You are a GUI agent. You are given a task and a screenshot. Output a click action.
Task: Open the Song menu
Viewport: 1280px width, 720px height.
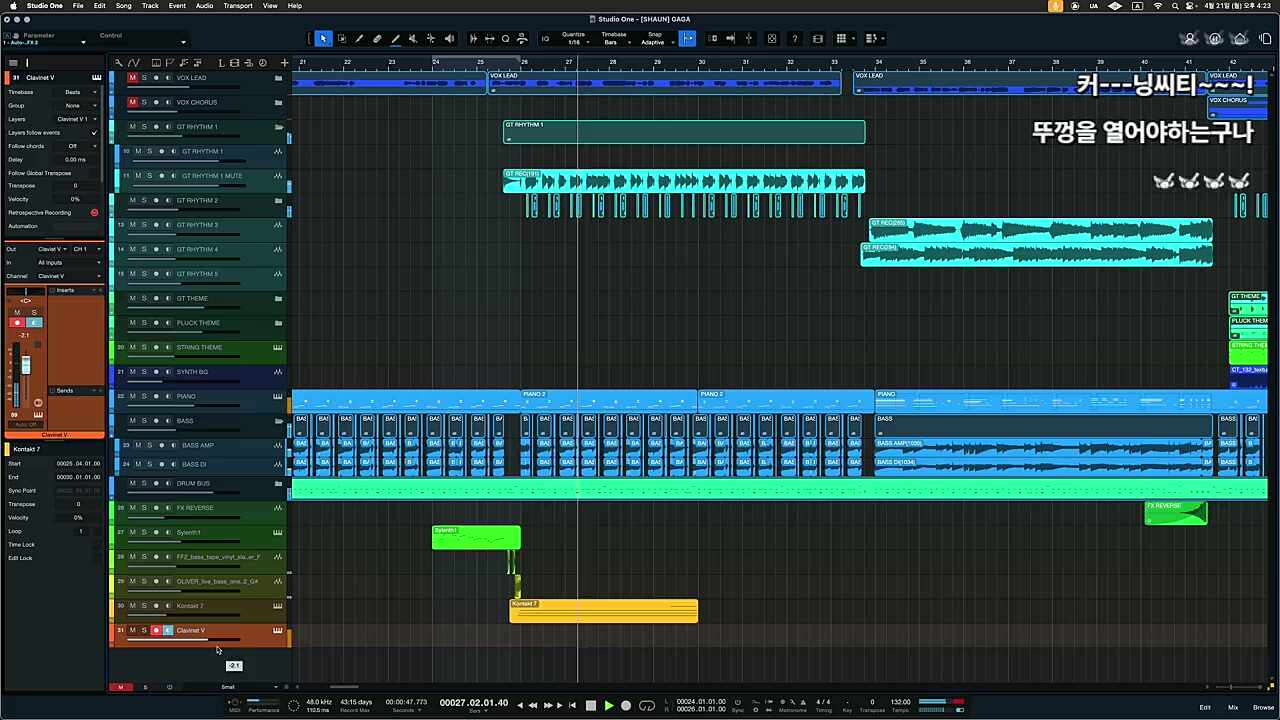point(123,6)
